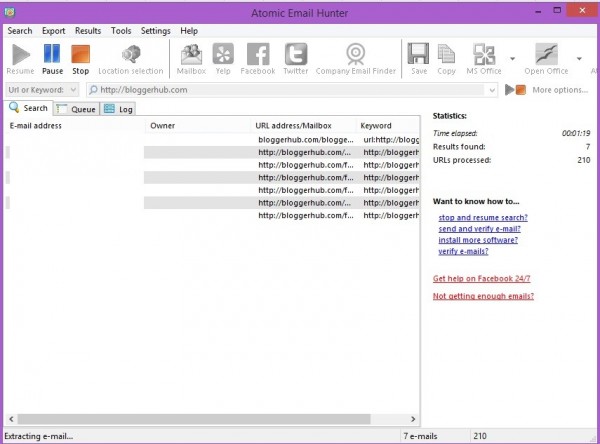Copy results to the clipboard

[x=446, y=59]
